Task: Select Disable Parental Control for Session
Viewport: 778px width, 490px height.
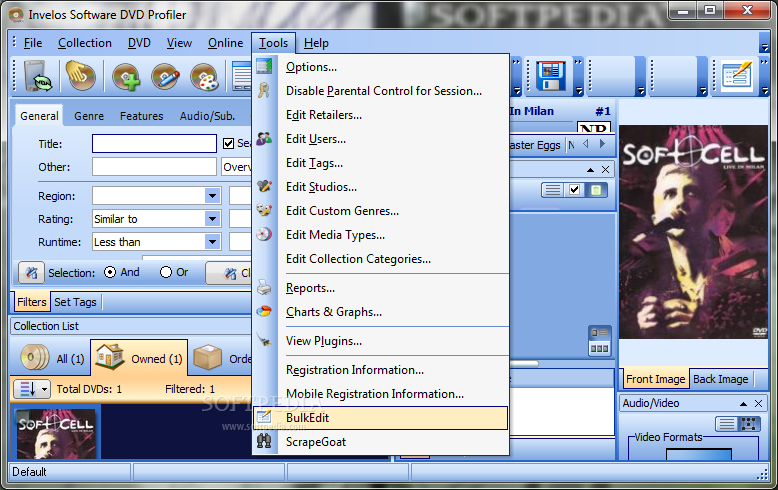Action: (380, 91)
